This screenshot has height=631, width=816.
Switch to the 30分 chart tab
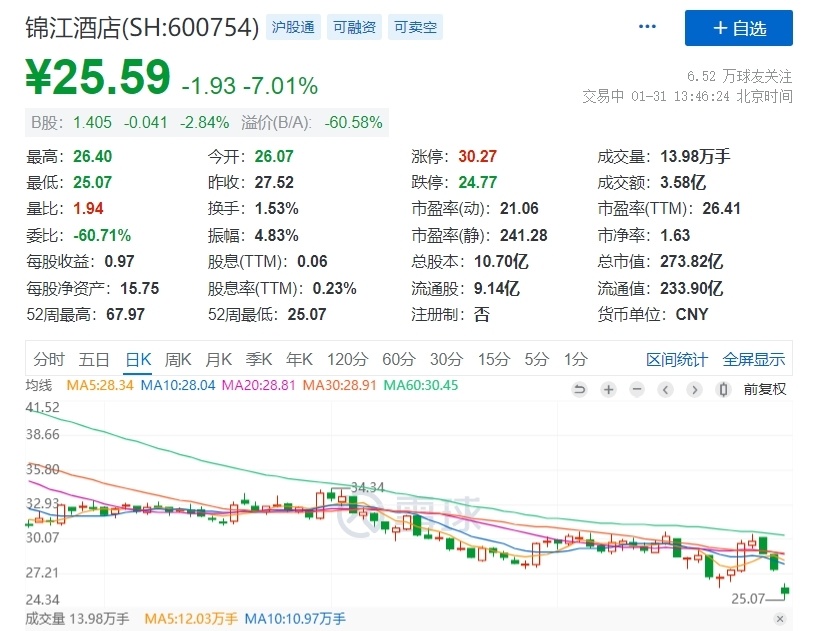447,359
